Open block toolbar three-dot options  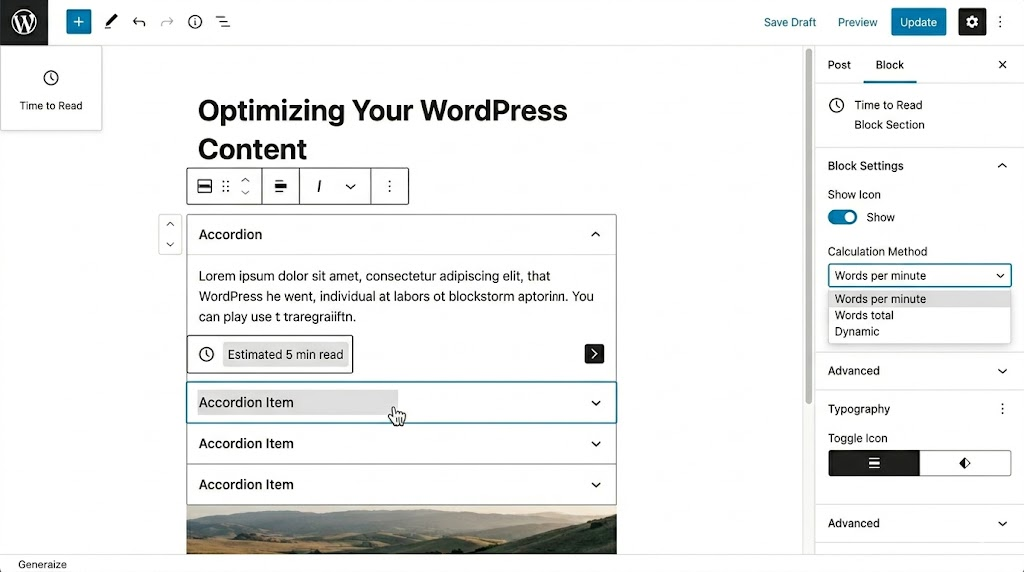[389, 186]
